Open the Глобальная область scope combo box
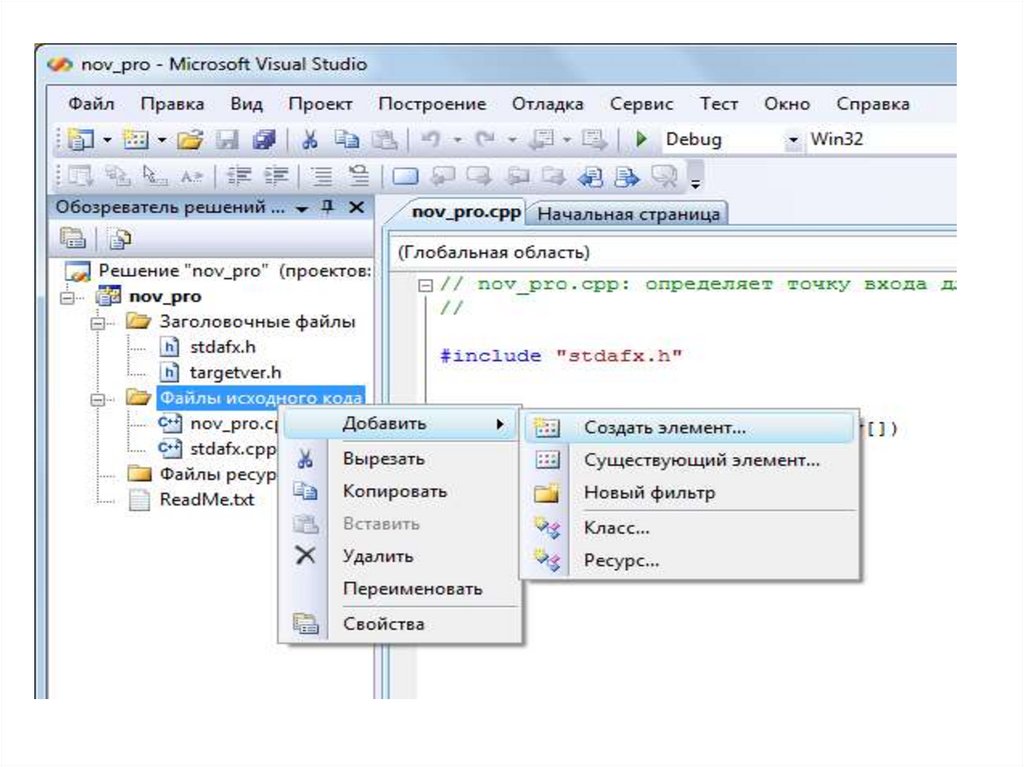 coord(670,252)
